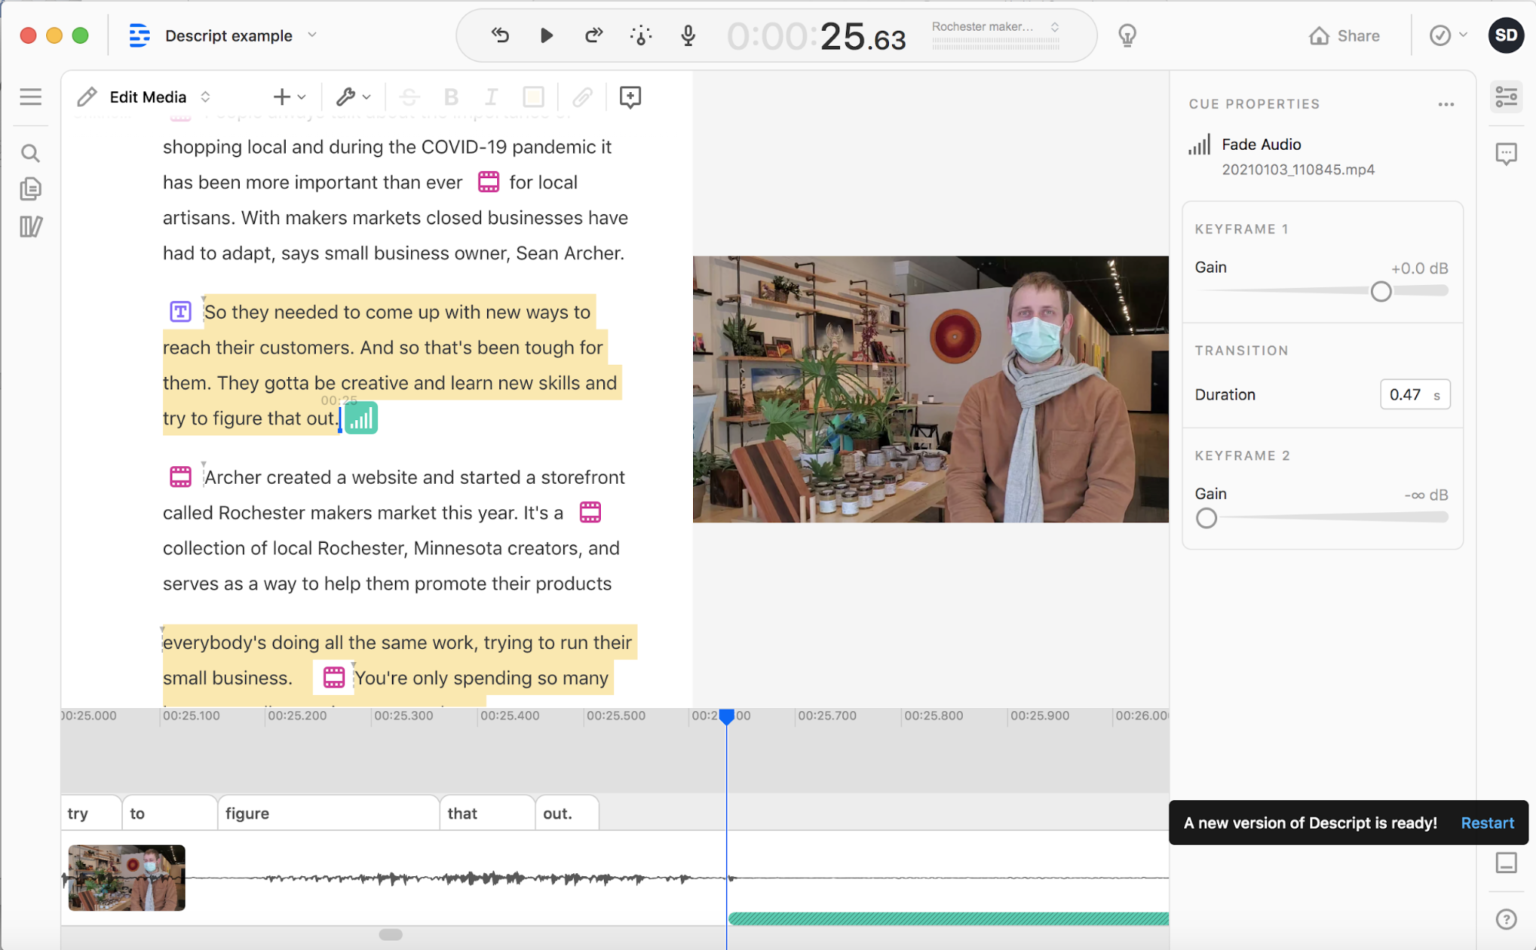
Task: Click the lightbulb tips icon
Action: (1127, 36)
